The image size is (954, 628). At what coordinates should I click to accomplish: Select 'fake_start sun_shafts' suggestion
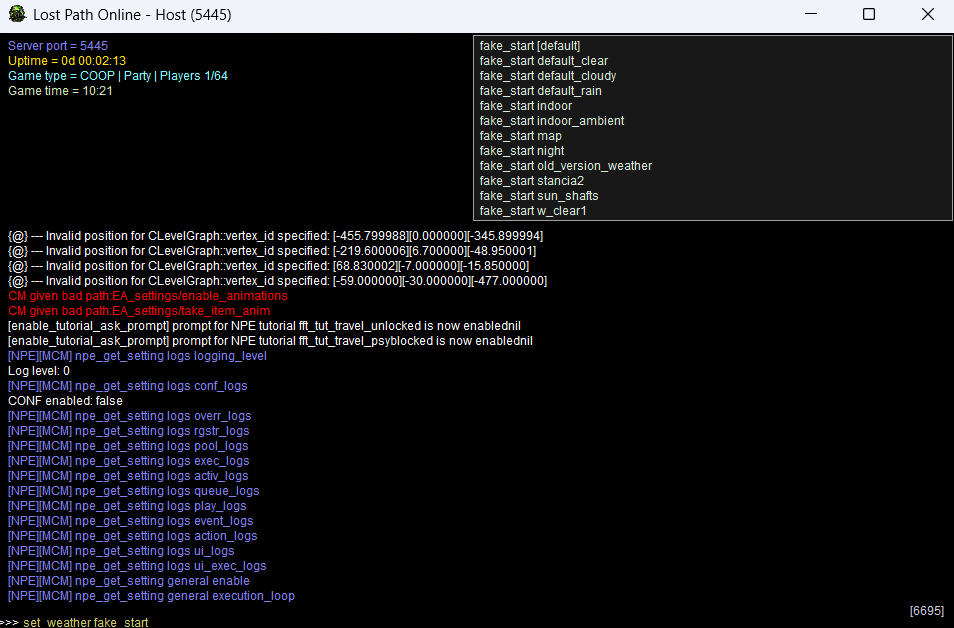[538, 196]
